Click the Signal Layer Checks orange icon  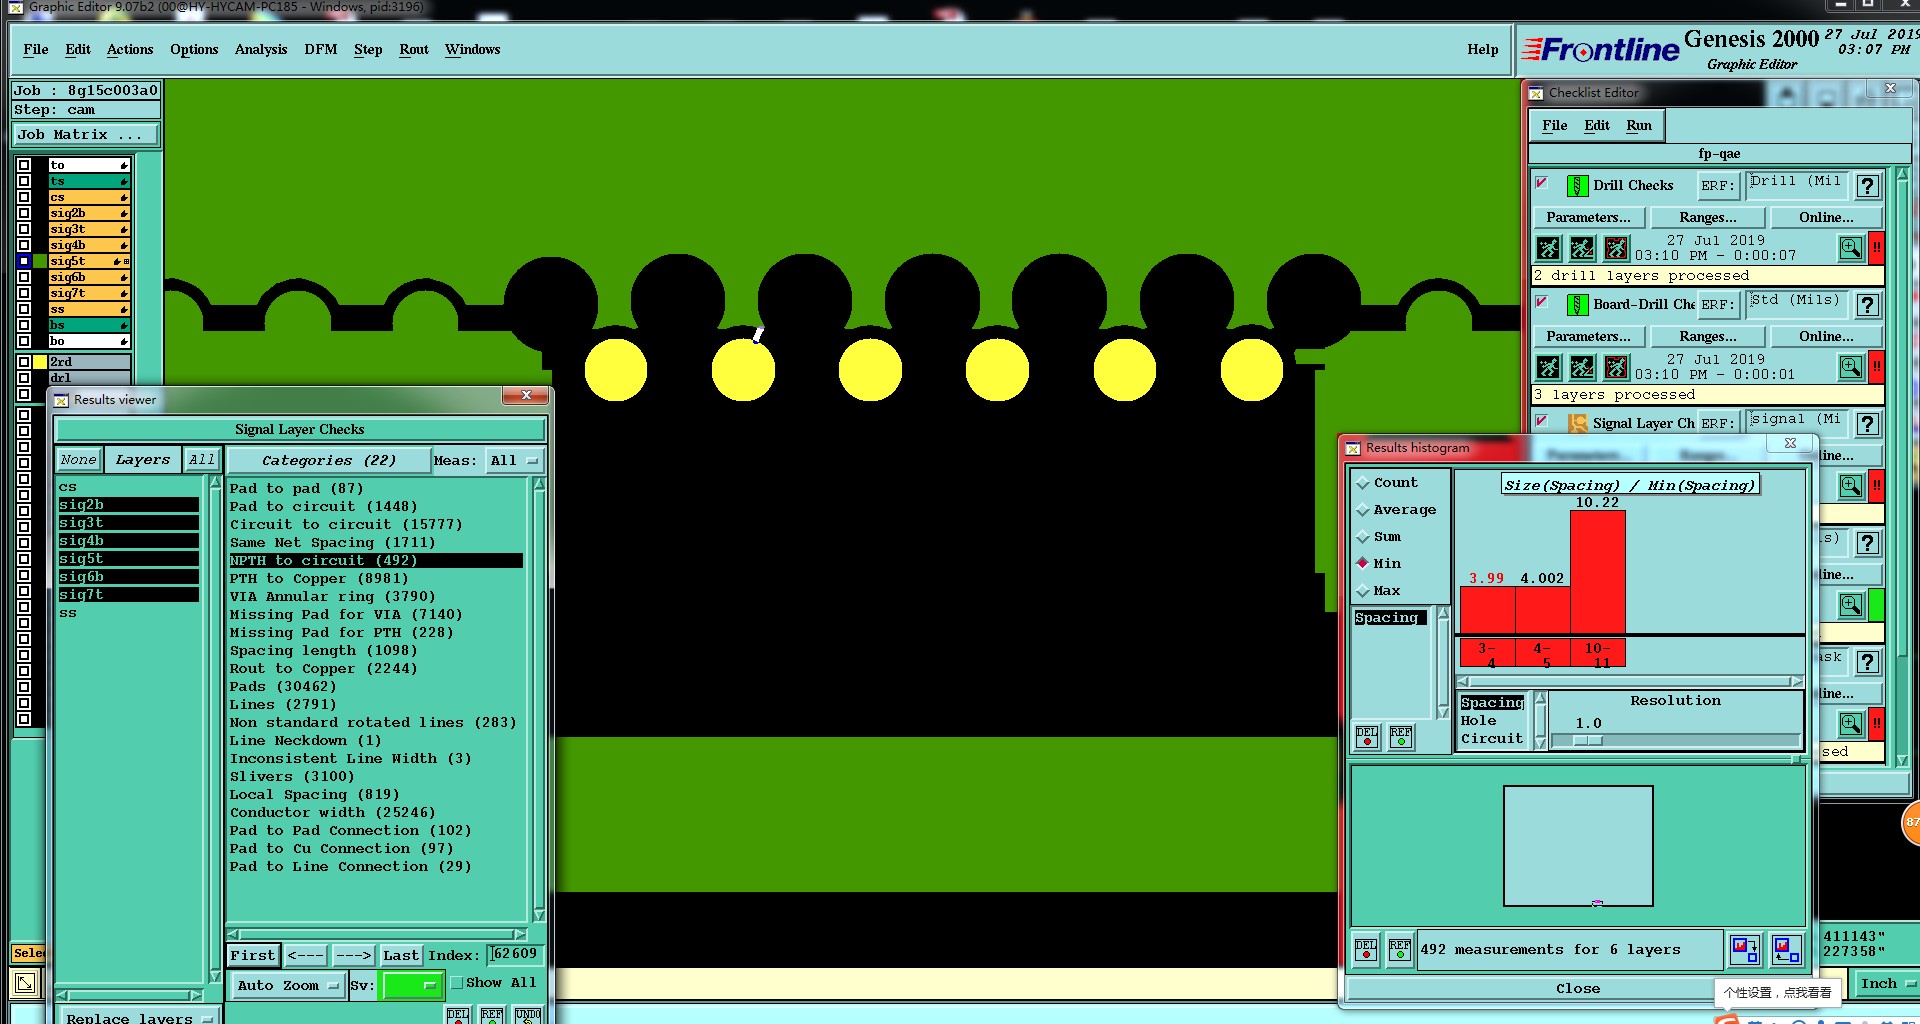click(x=1577, y=424)
